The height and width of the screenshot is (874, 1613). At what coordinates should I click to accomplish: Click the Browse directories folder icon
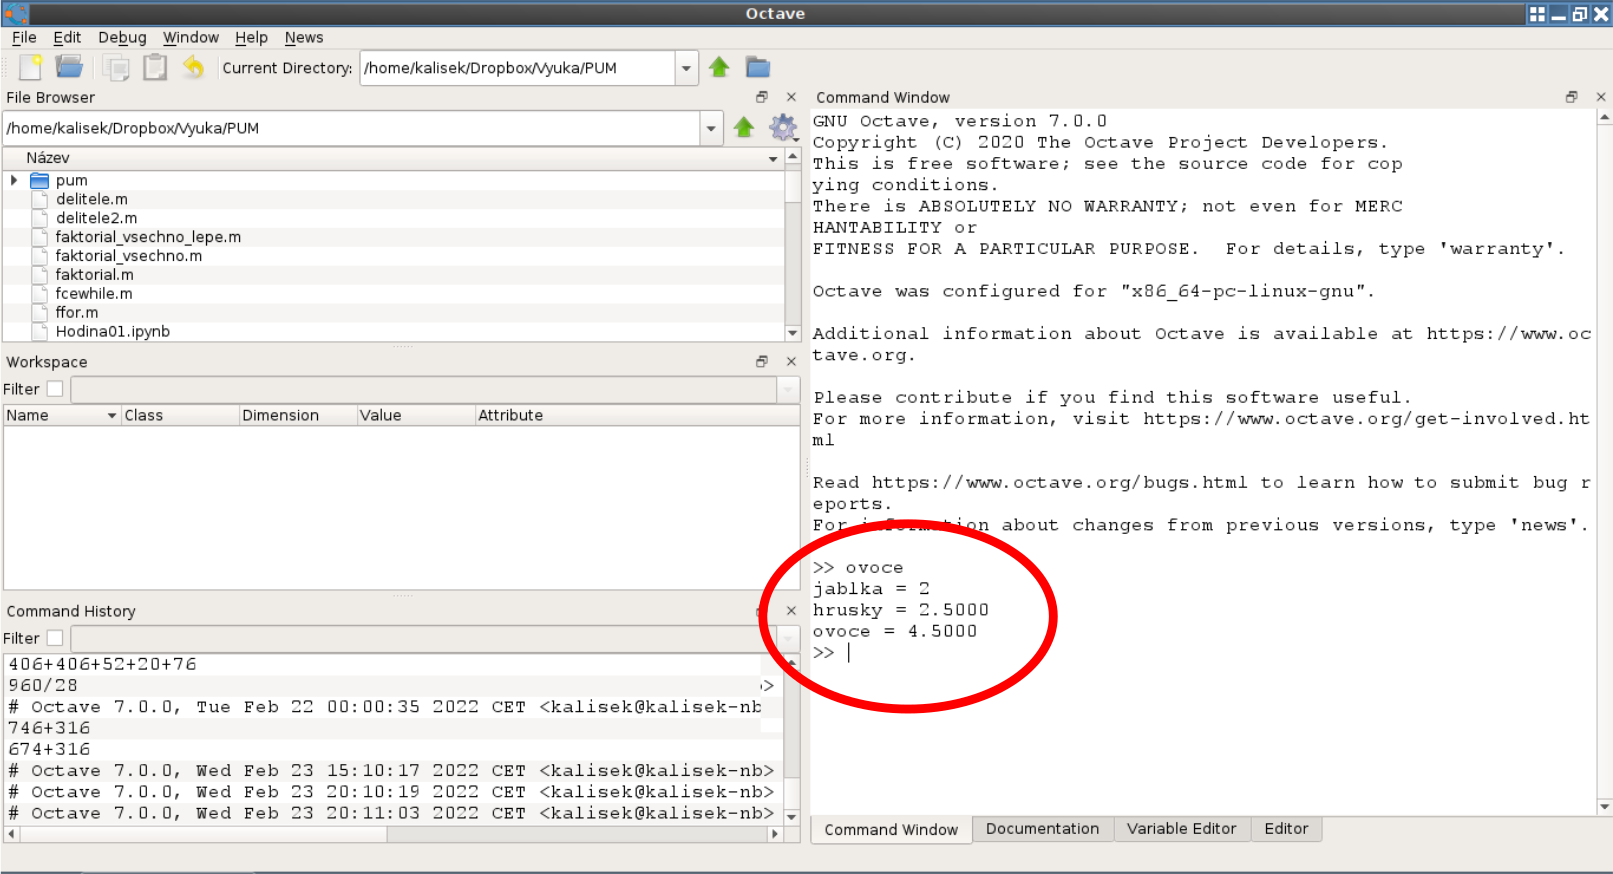(x=758, y=67)
